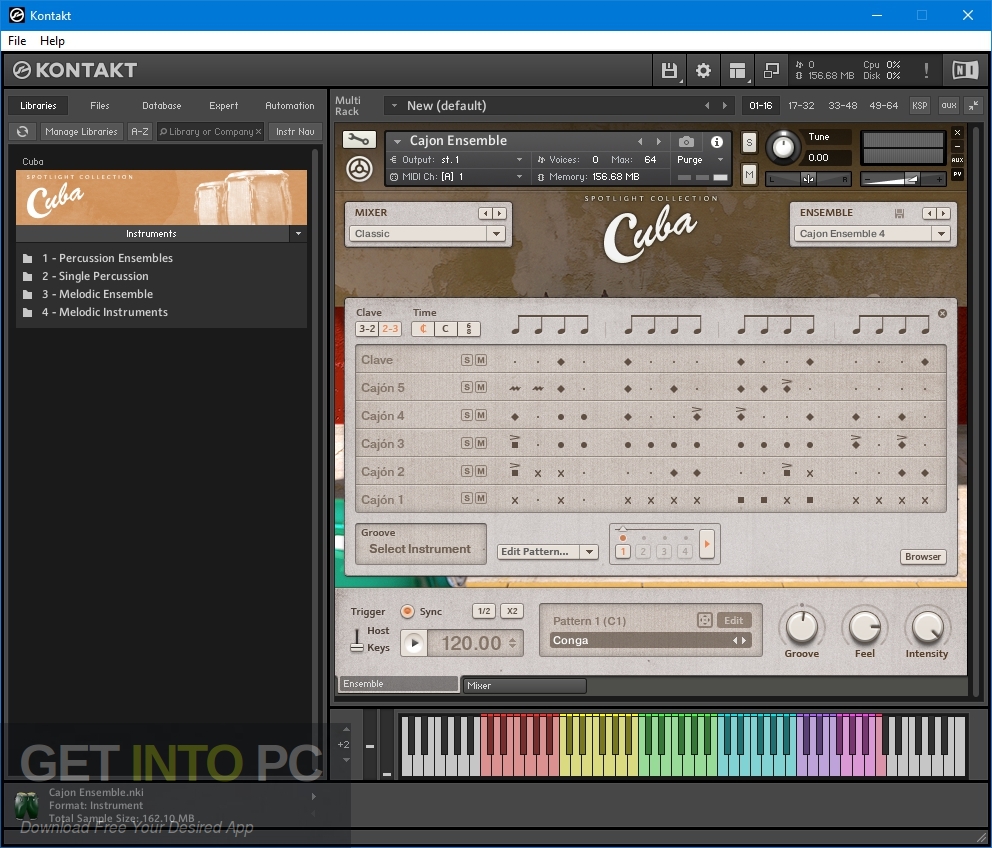The width and height of the screenshot is (992, 848).
Task: Close the pattern grid panel
Action: tap(942, 313)
